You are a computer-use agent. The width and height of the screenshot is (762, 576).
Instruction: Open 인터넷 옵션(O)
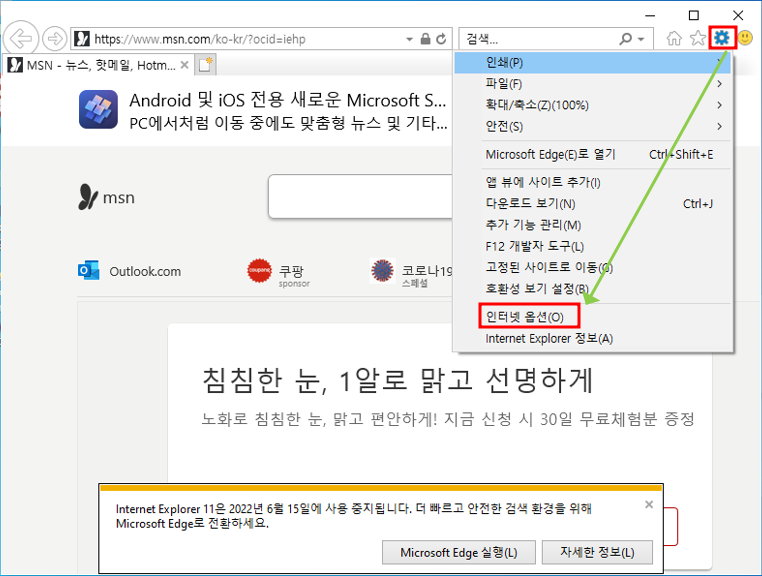coord(592,317)
